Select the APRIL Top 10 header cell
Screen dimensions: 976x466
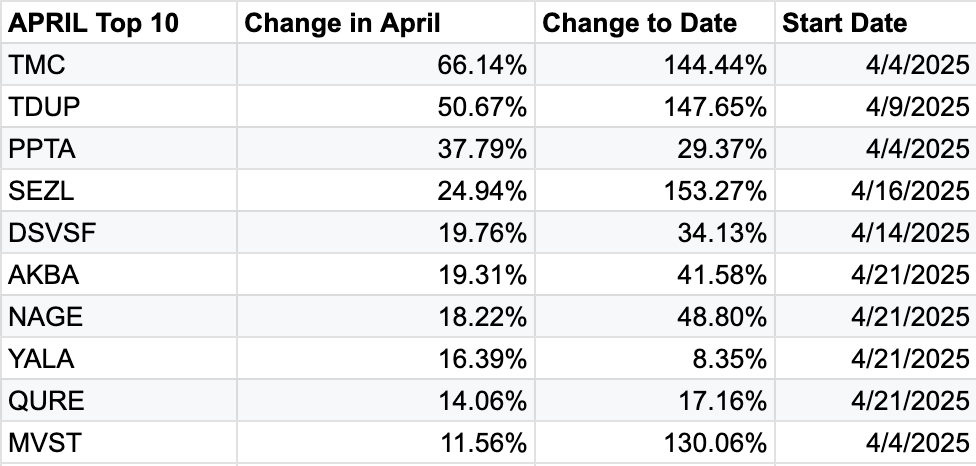pyautogui.click(x=119, y=22)
